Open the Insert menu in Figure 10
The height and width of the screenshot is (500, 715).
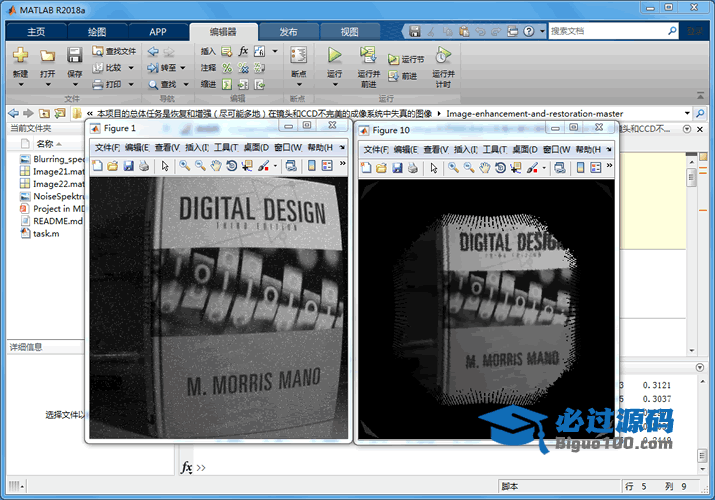pos(466,149)
